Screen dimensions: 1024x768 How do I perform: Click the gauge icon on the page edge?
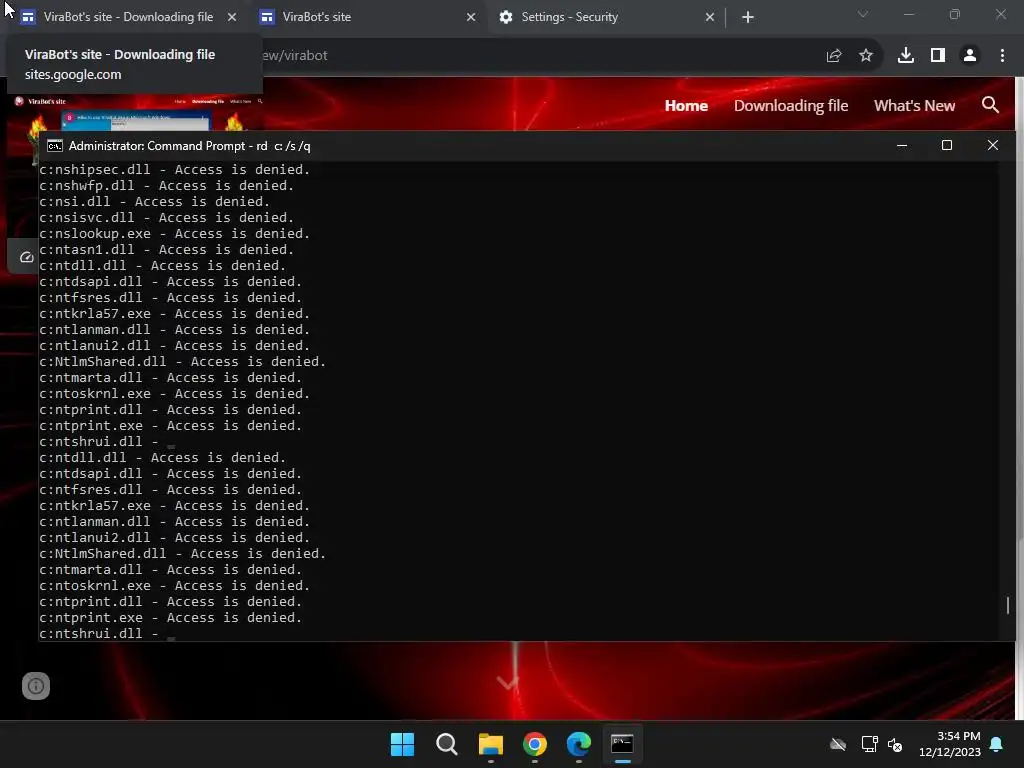point(27,257)
